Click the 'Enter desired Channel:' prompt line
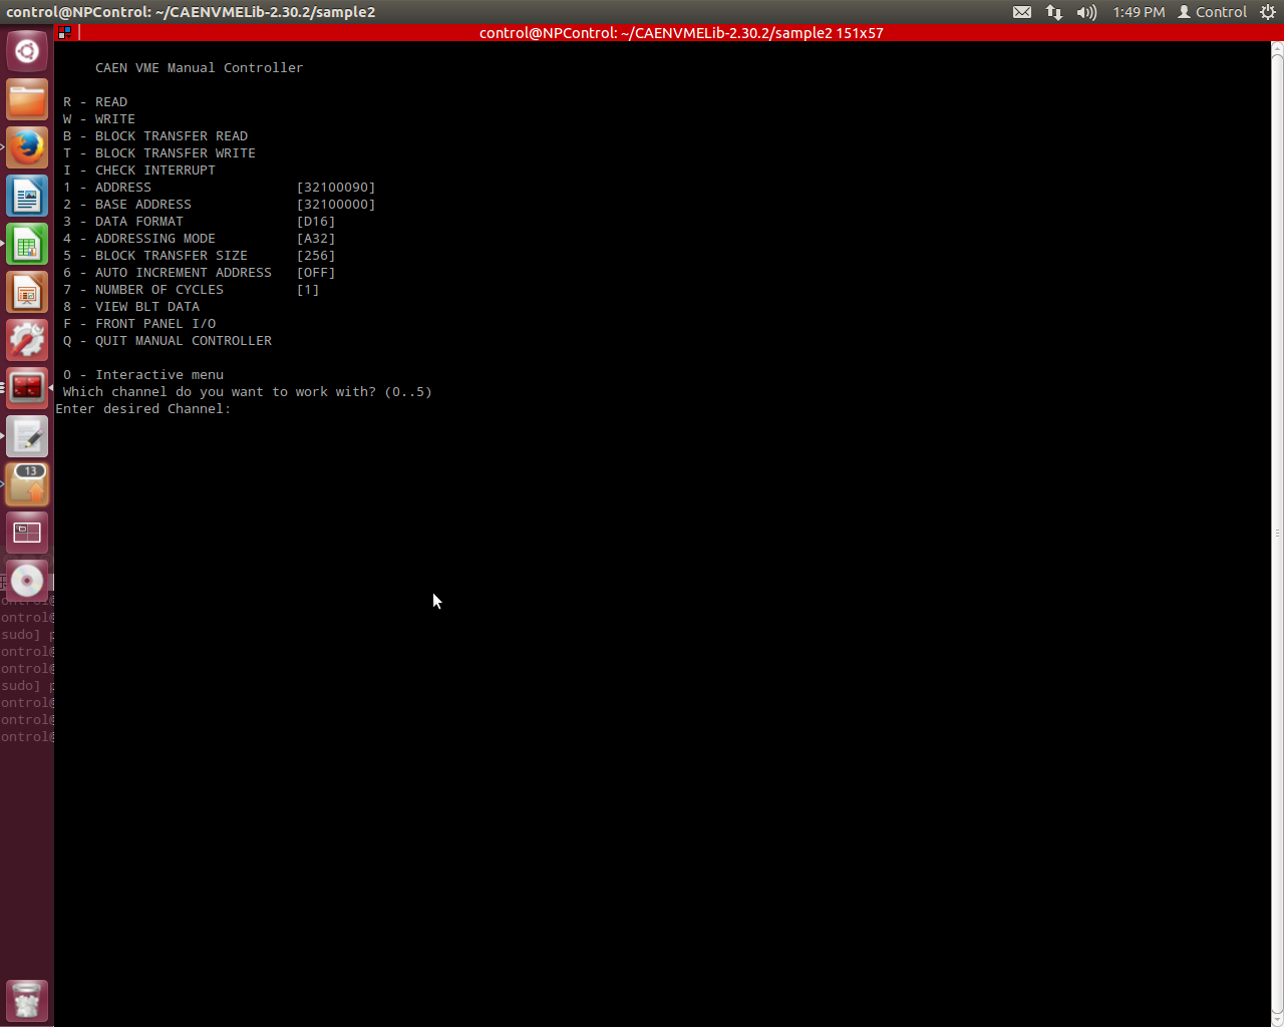 (143, 409)
